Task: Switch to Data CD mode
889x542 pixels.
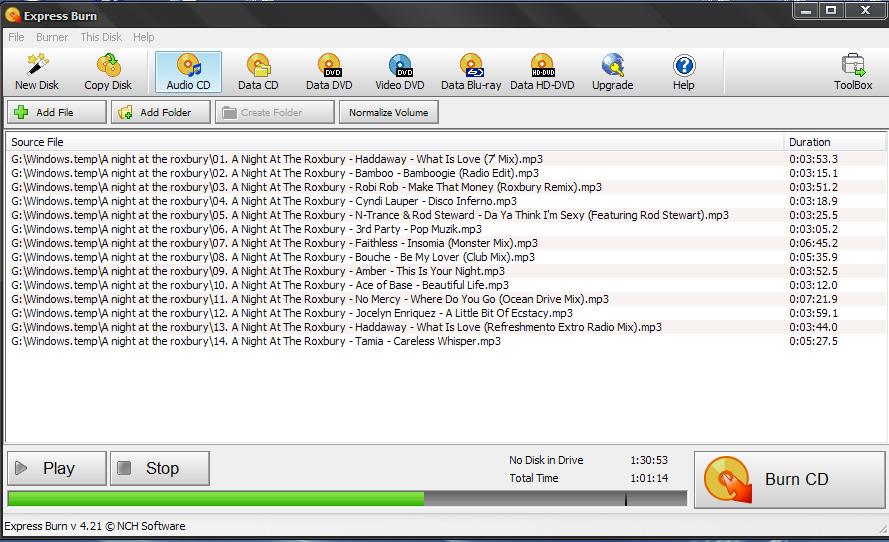Action: coord(258,73)
